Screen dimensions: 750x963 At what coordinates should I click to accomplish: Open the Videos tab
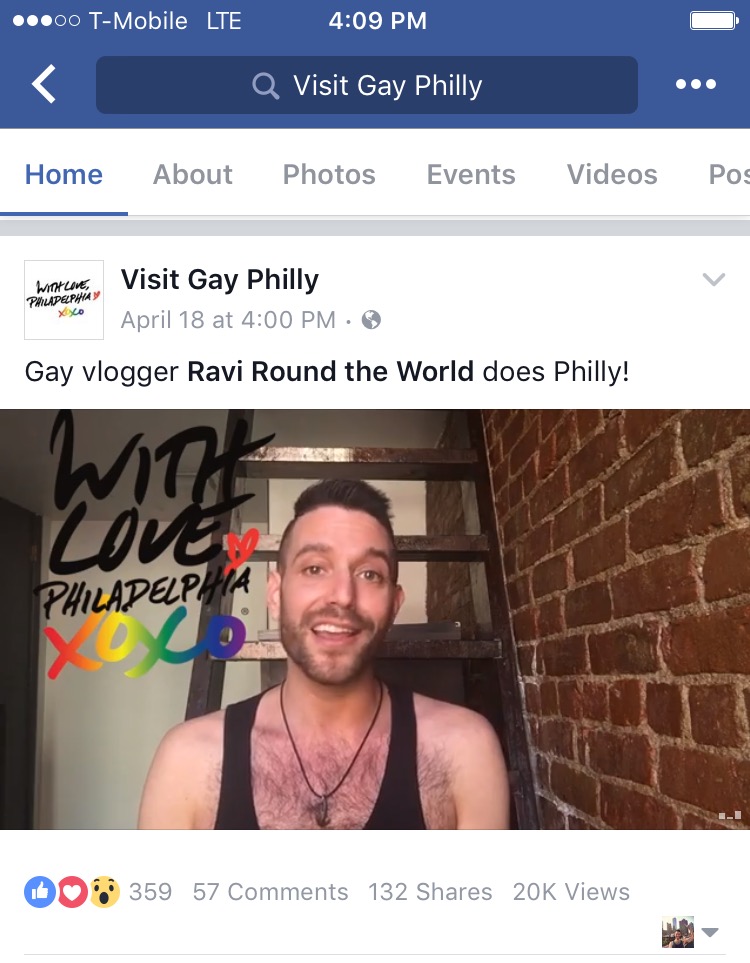pos(612,174)
